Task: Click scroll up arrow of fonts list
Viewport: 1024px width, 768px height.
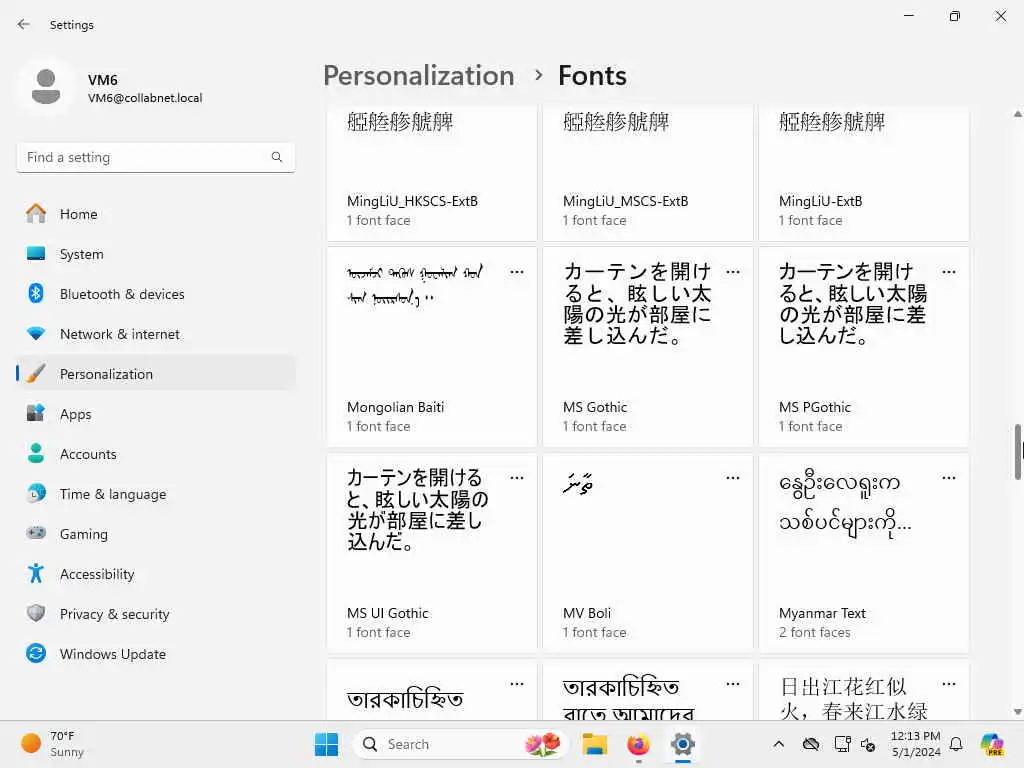Action: pyautogui.click(x=1017, y=114)
